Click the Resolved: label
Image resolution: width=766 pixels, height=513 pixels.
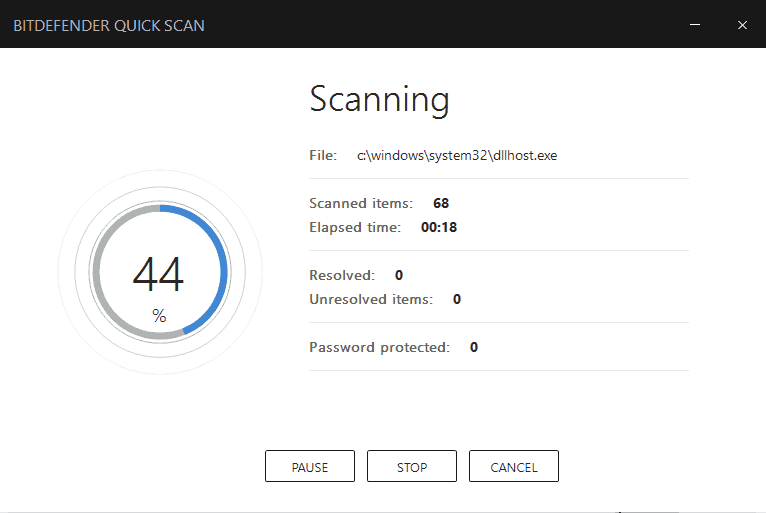click(x=342, y=275)
